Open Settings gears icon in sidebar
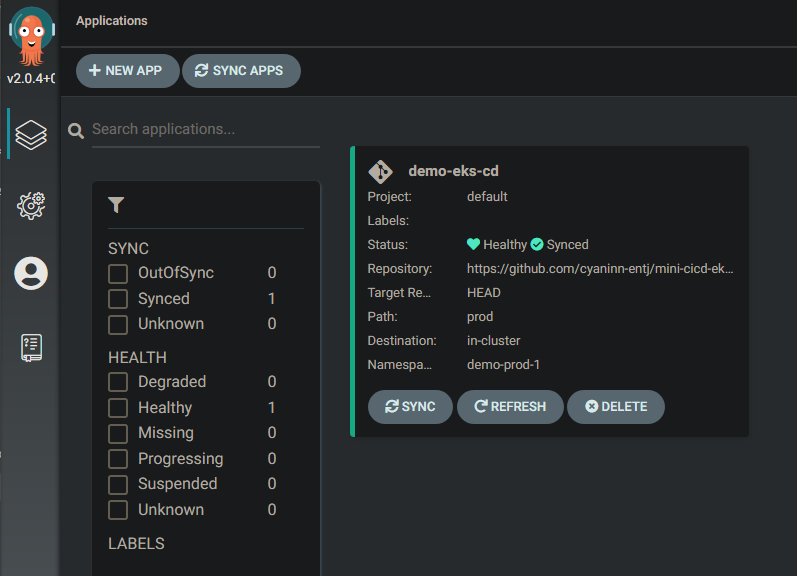 tap(31, 205)
